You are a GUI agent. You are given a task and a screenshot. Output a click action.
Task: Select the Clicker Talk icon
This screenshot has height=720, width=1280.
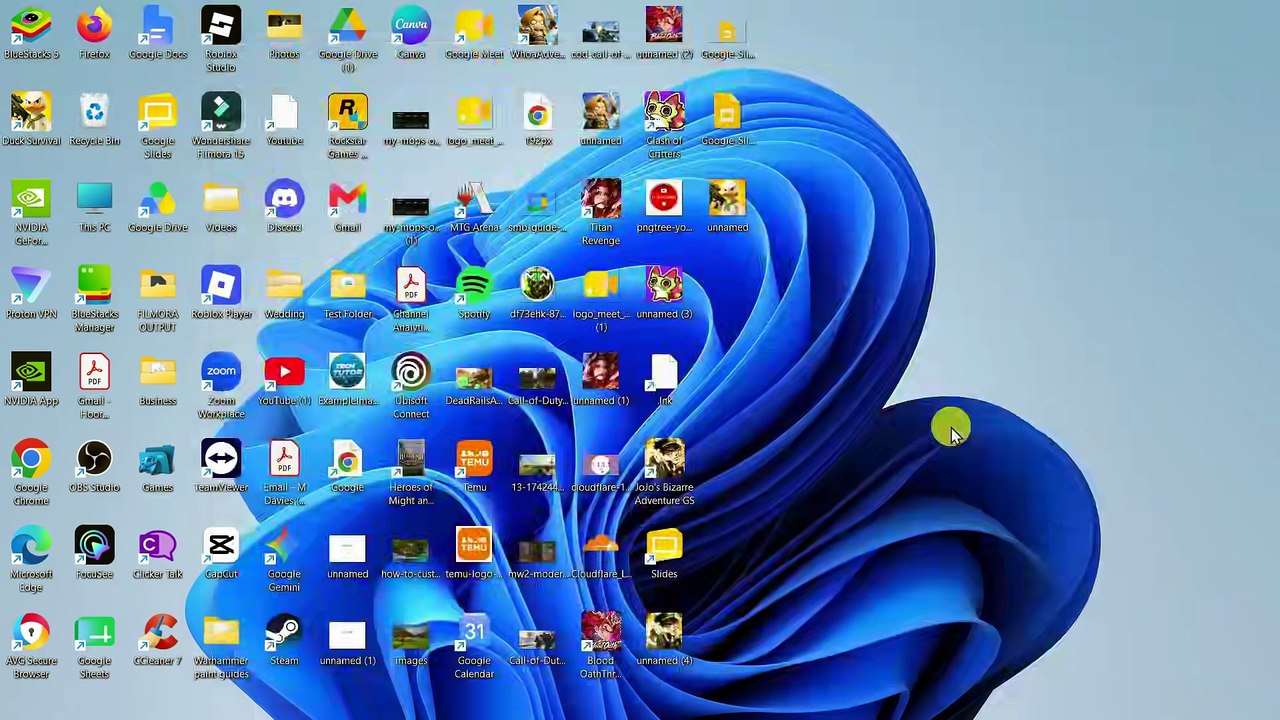coord(158,545)
